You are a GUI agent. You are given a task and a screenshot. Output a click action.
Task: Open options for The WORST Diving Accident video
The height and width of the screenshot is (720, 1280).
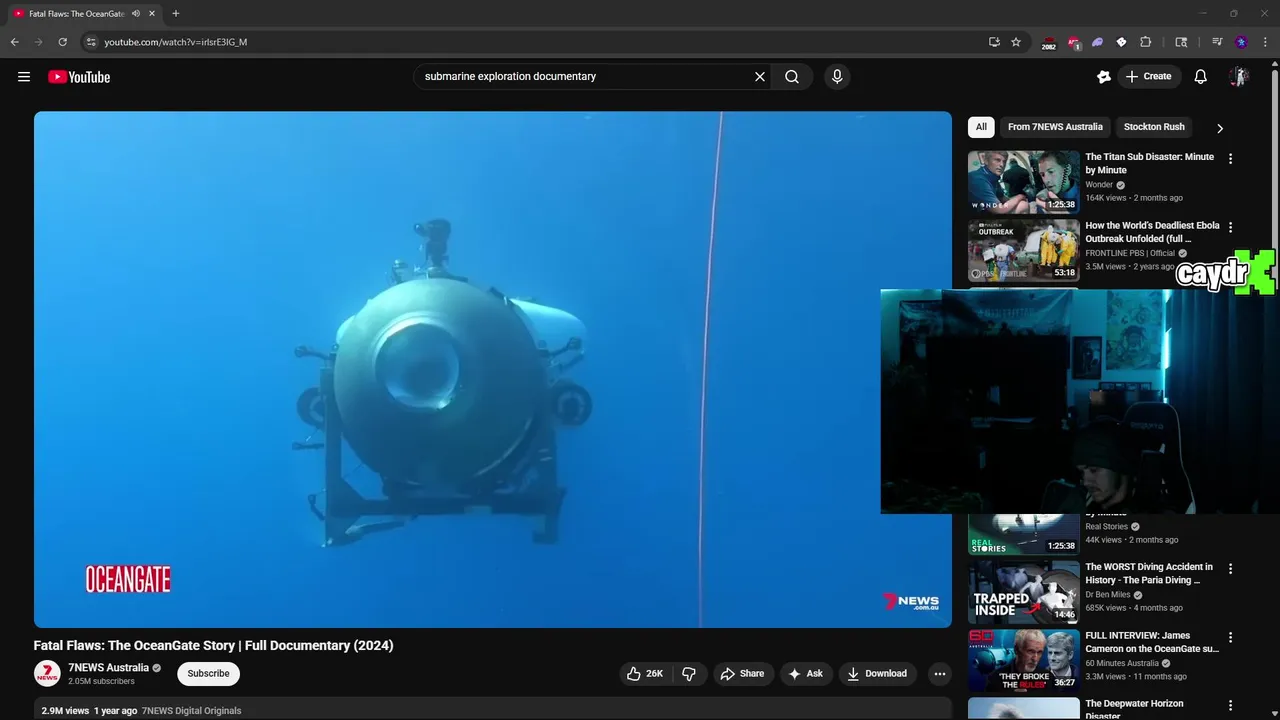pyautogui.click(x=1231, y=568)
